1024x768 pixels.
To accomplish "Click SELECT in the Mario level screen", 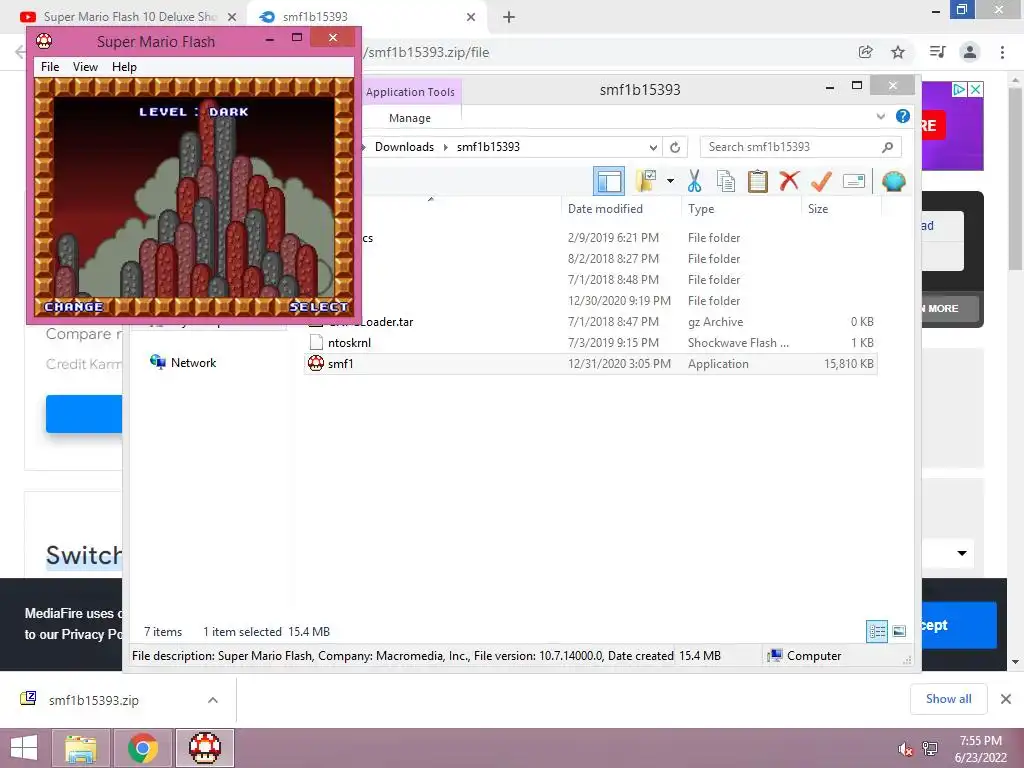I will [x=319, y=307].
